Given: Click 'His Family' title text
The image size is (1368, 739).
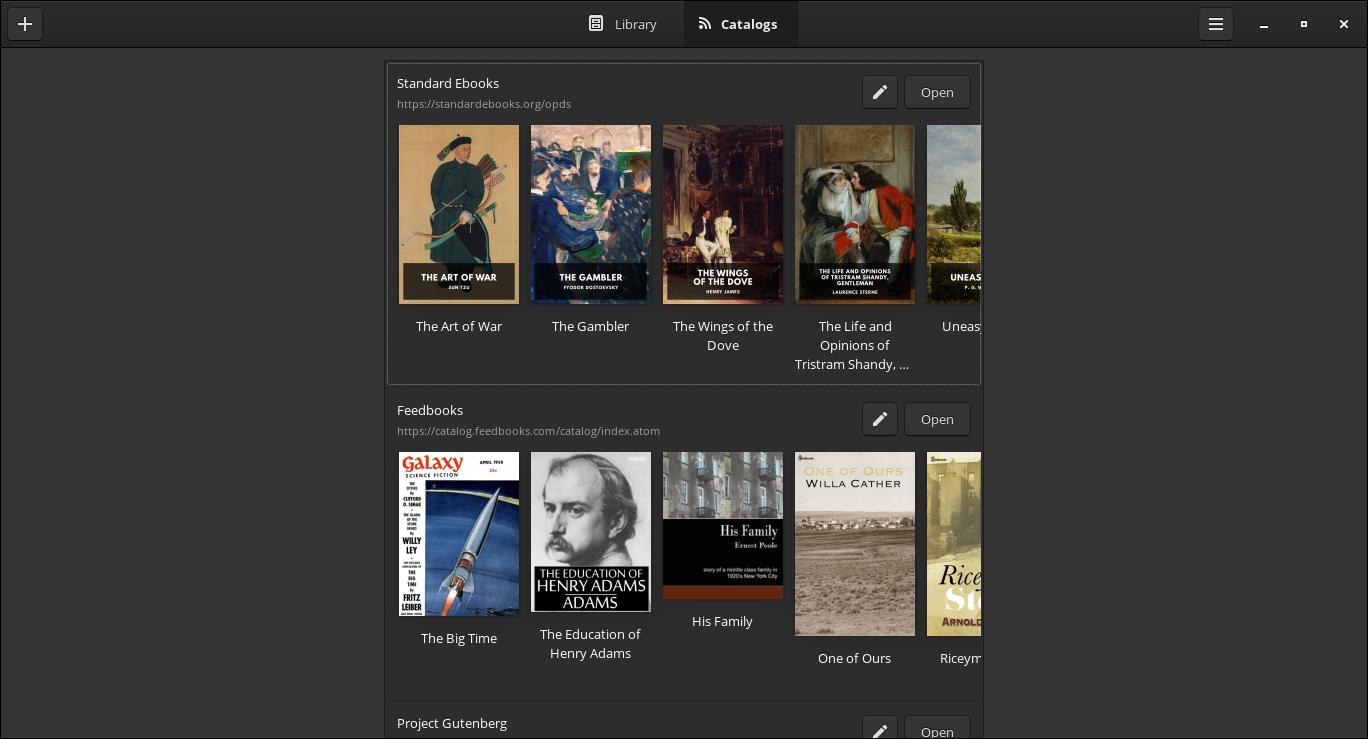Looking at the screenshot, I should click(722, 621).
